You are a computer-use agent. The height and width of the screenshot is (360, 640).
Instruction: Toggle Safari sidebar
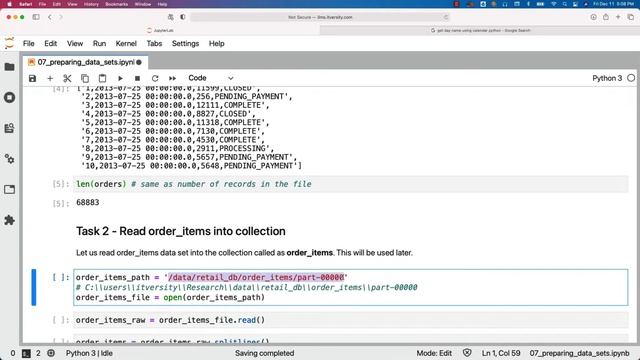36,17
